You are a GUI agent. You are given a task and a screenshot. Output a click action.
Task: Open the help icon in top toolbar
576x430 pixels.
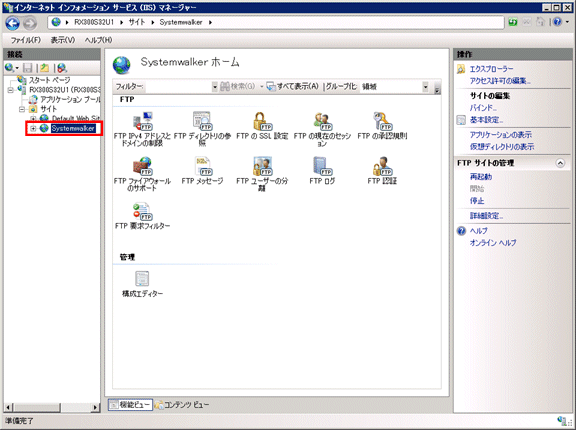[557, 22]
